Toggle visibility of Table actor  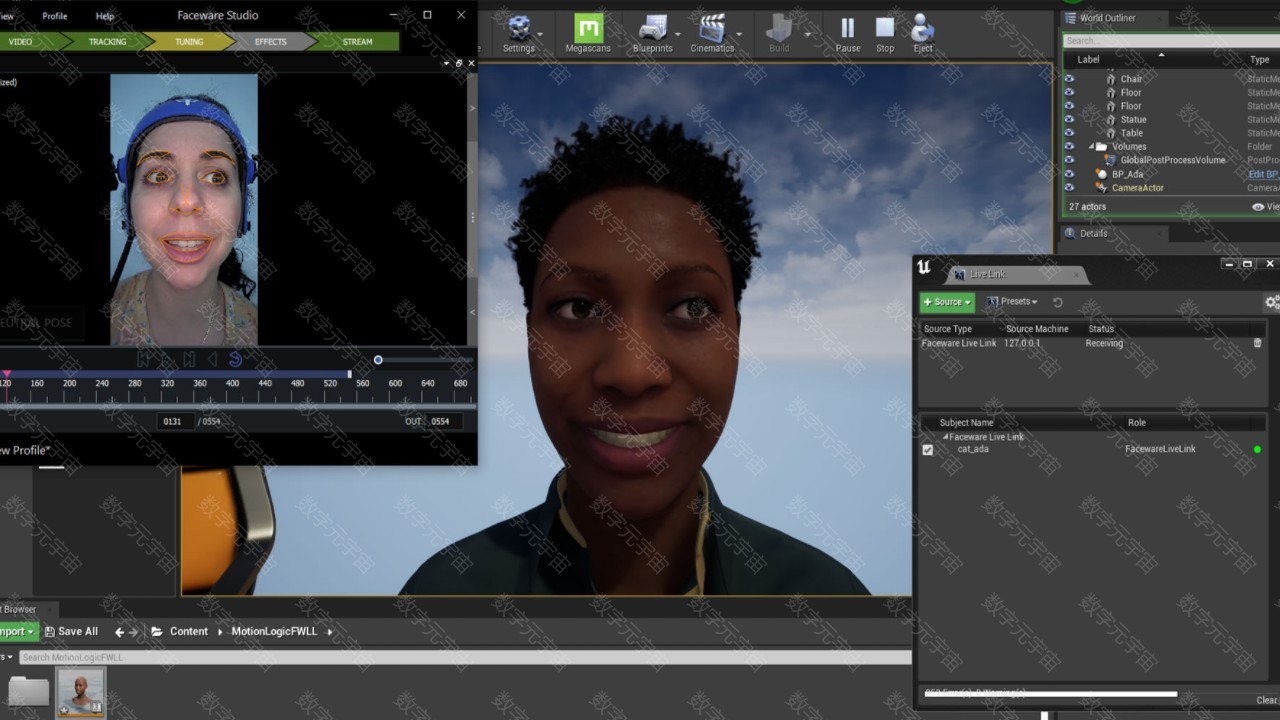pyautogui.click(x=1069, y=133)
